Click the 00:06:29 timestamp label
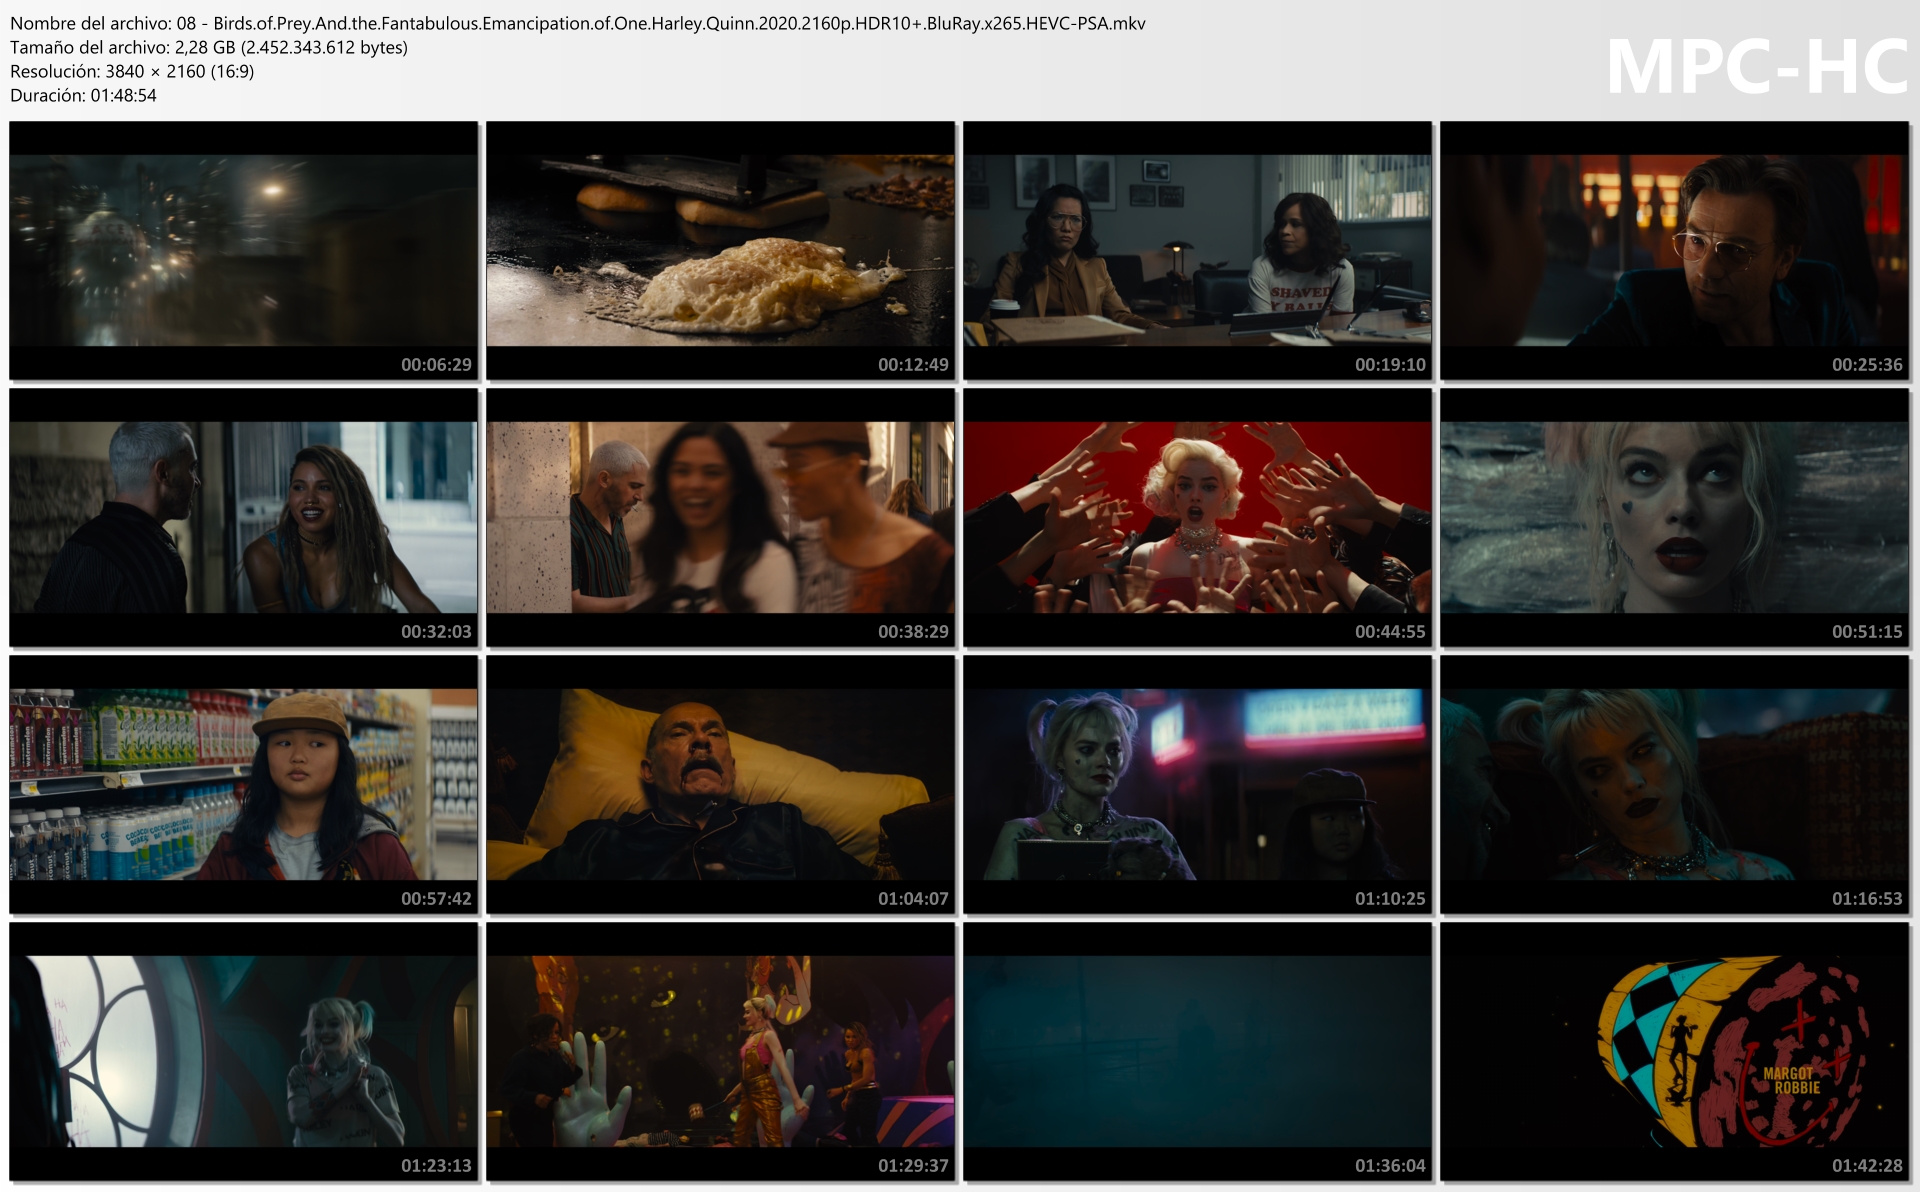This screenshot has height=1192, width=1920. point(436,365)
